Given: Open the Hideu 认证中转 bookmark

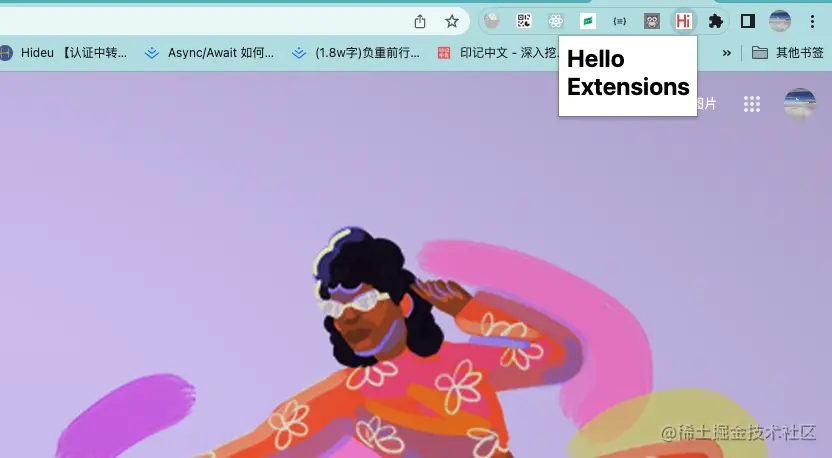Looking at the screenshot, I should pos(64,53).
